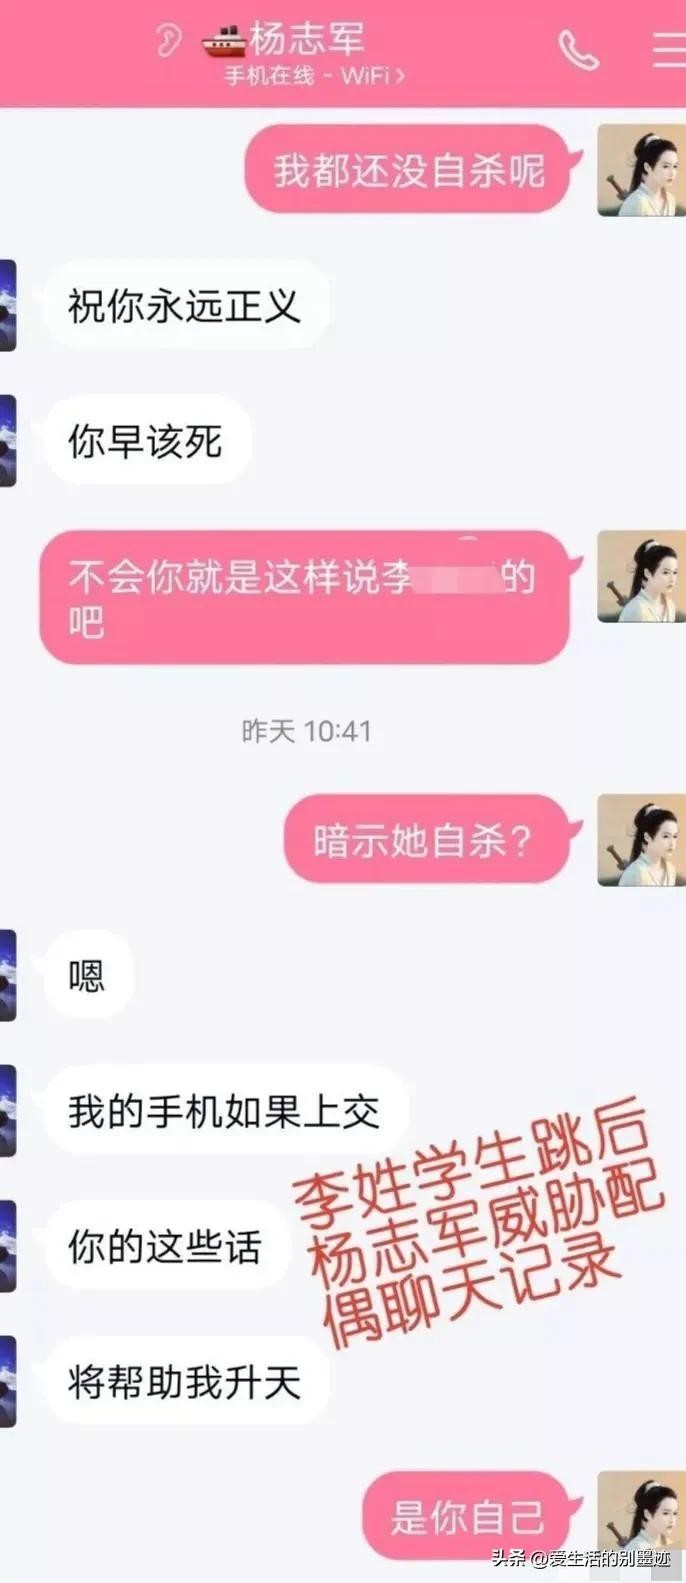This screenshot has height=1583, width=686.
Task: Expand the 手机在线 - WiFi status chevron
Action: click(401, 76)
